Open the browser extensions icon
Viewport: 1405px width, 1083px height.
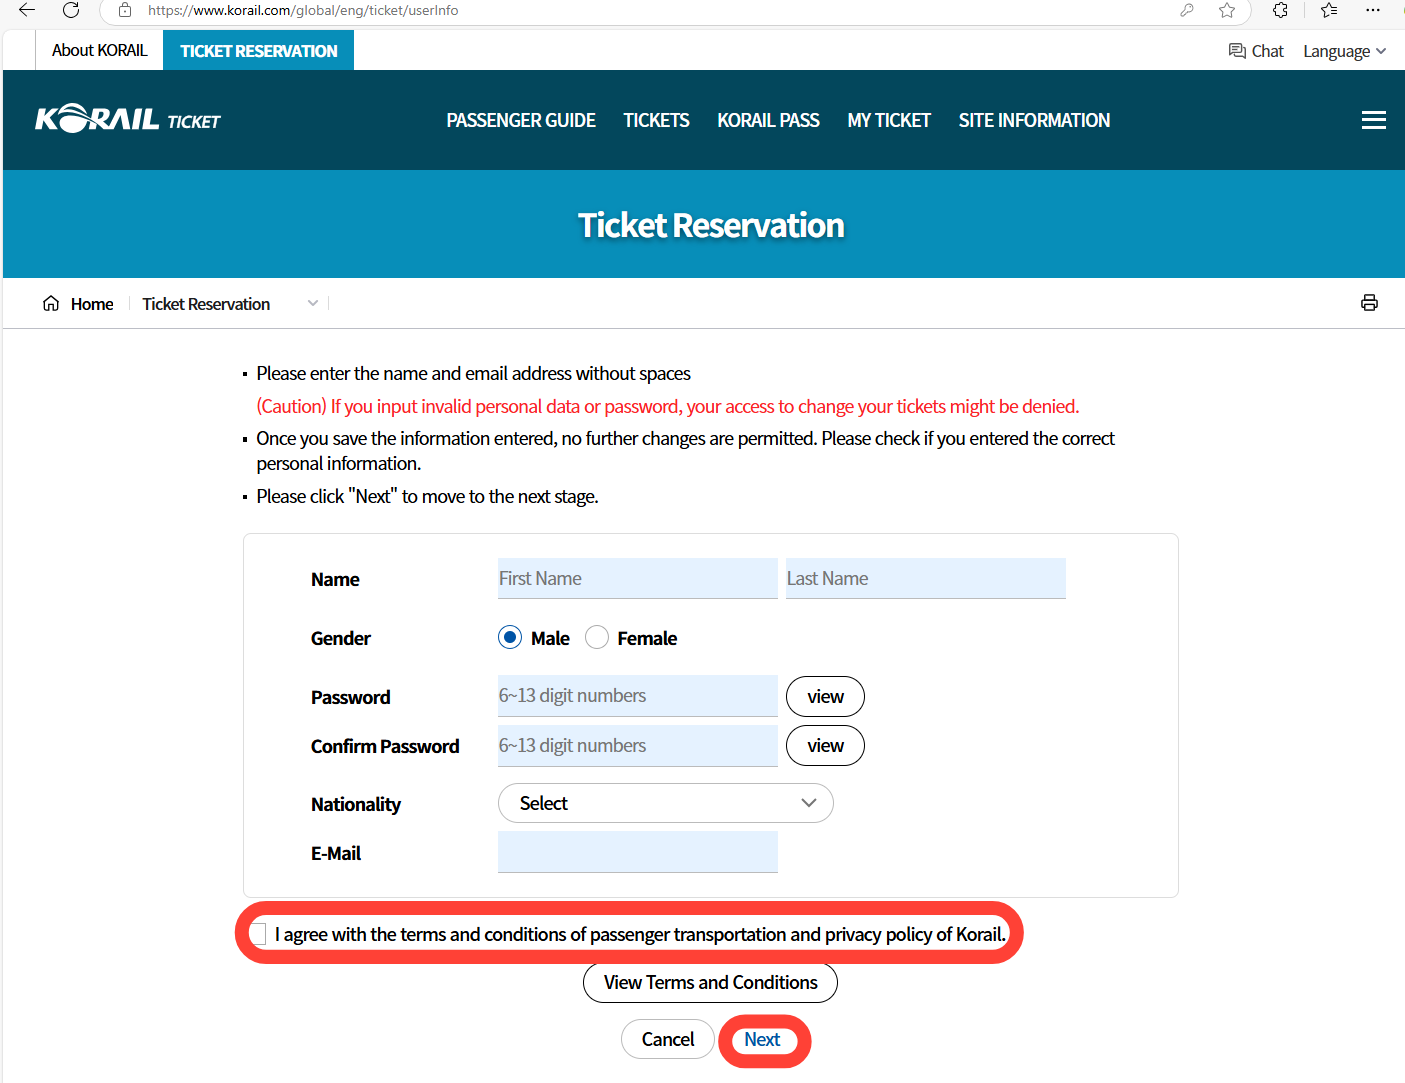1280,10
